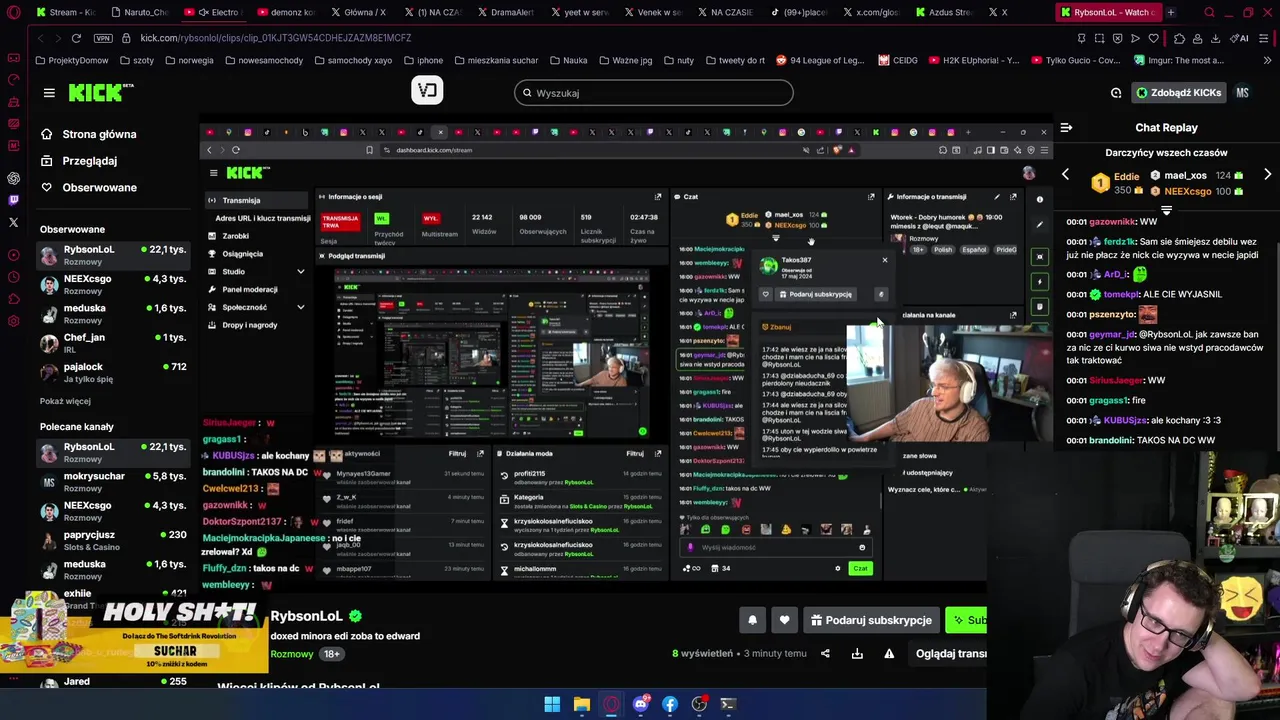The image size is (1280, 720).
Task: Switch to Stream - Kick browser tab
Action: [x=67, y=12]
